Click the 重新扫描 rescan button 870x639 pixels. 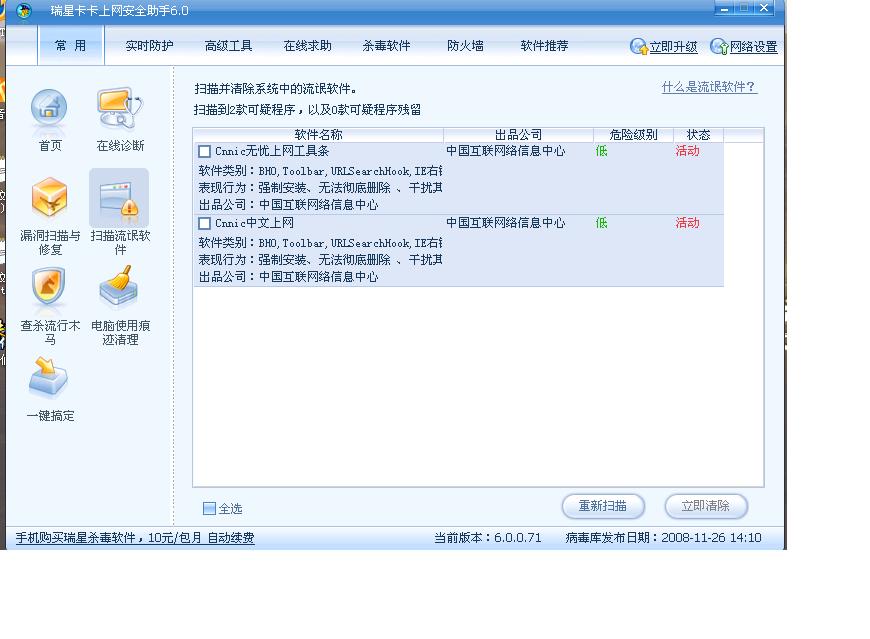pyautogui.click(x=603, y=506)
